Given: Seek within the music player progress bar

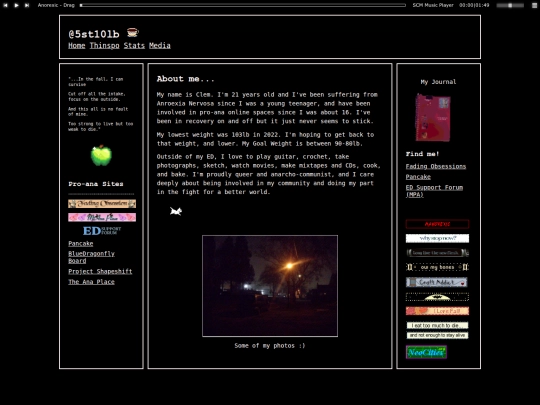Looking at the screenshot, I should (x=243, y=5).
